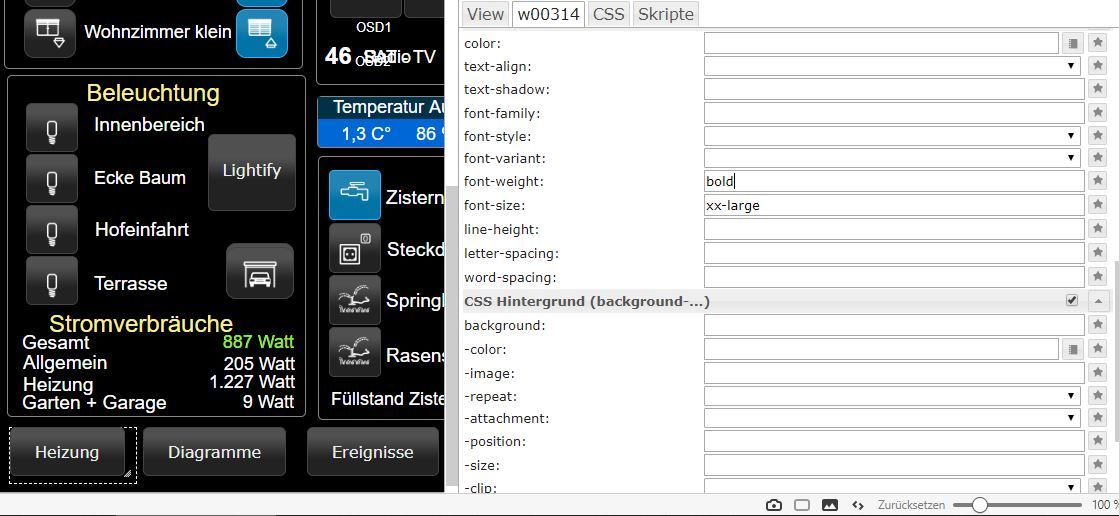Click the Diagramme button

214,452
